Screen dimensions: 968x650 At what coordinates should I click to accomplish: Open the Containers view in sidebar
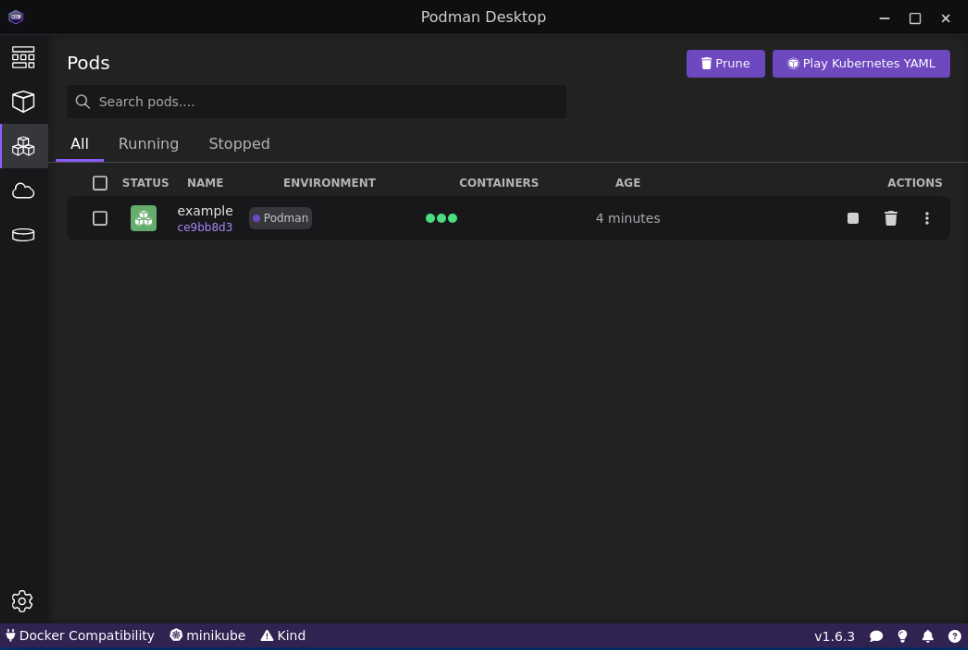tap(23, 57)
